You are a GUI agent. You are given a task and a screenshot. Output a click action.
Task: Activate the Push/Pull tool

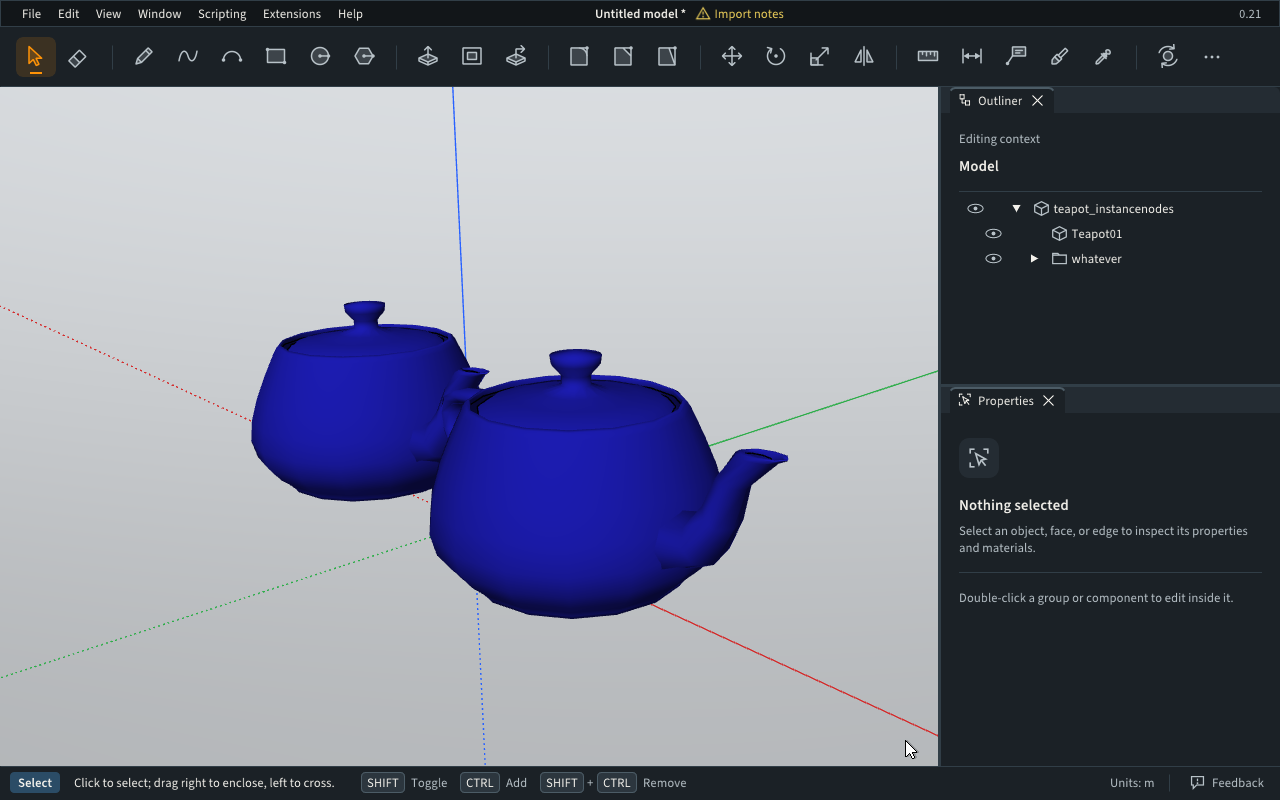[x=428, y=57]
